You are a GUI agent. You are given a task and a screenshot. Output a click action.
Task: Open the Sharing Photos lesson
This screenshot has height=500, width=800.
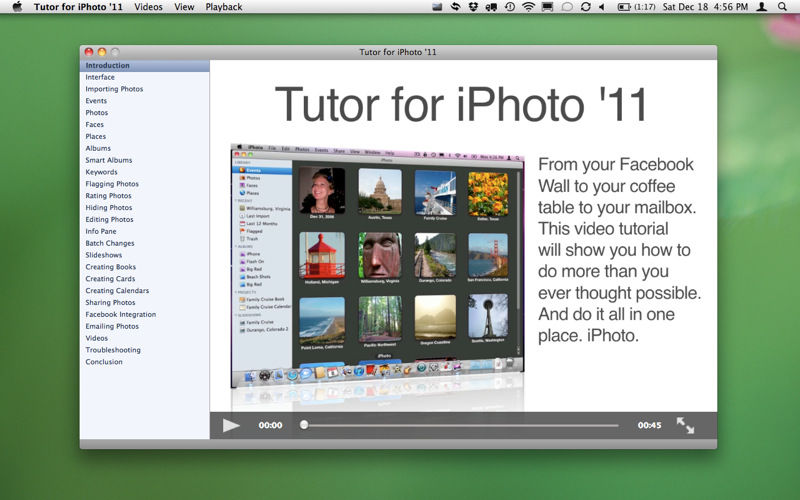click(x=144, y=302)
